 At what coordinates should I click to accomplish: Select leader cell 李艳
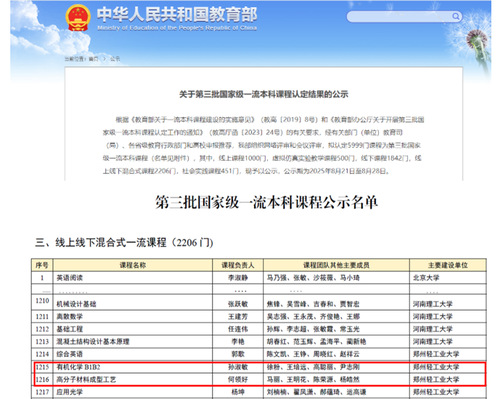(x=238, y=342)
